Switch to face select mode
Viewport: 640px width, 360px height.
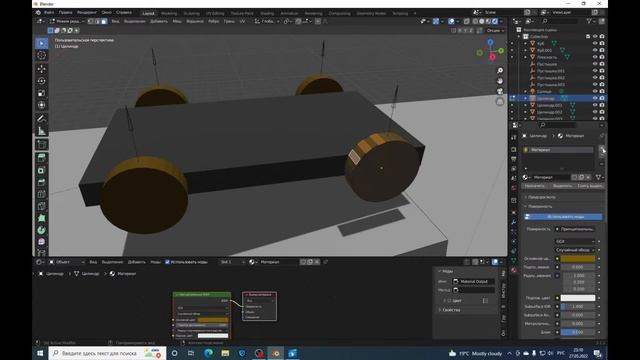click(x=104, y=21)
